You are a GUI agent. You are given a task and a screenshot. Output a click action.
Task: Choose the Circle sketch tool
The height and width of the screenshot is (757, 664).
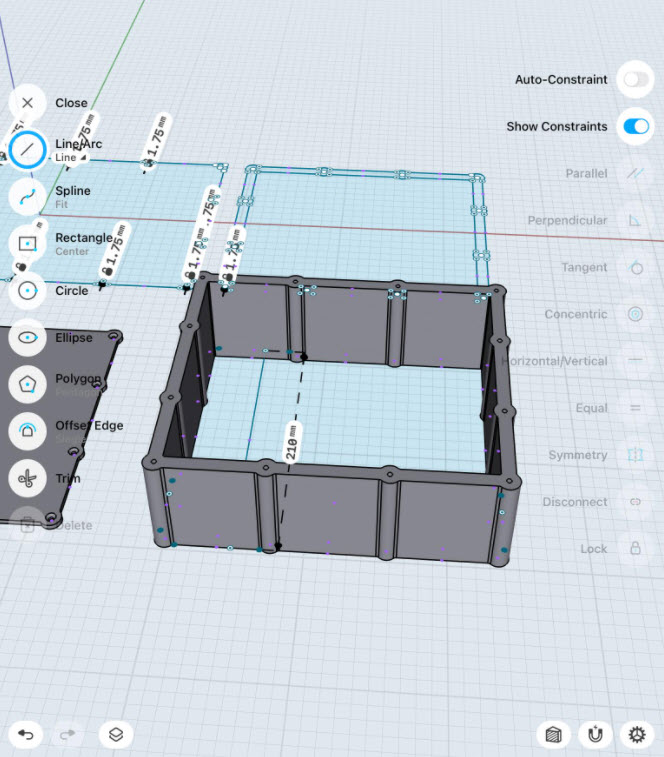[x=28, y=291]
